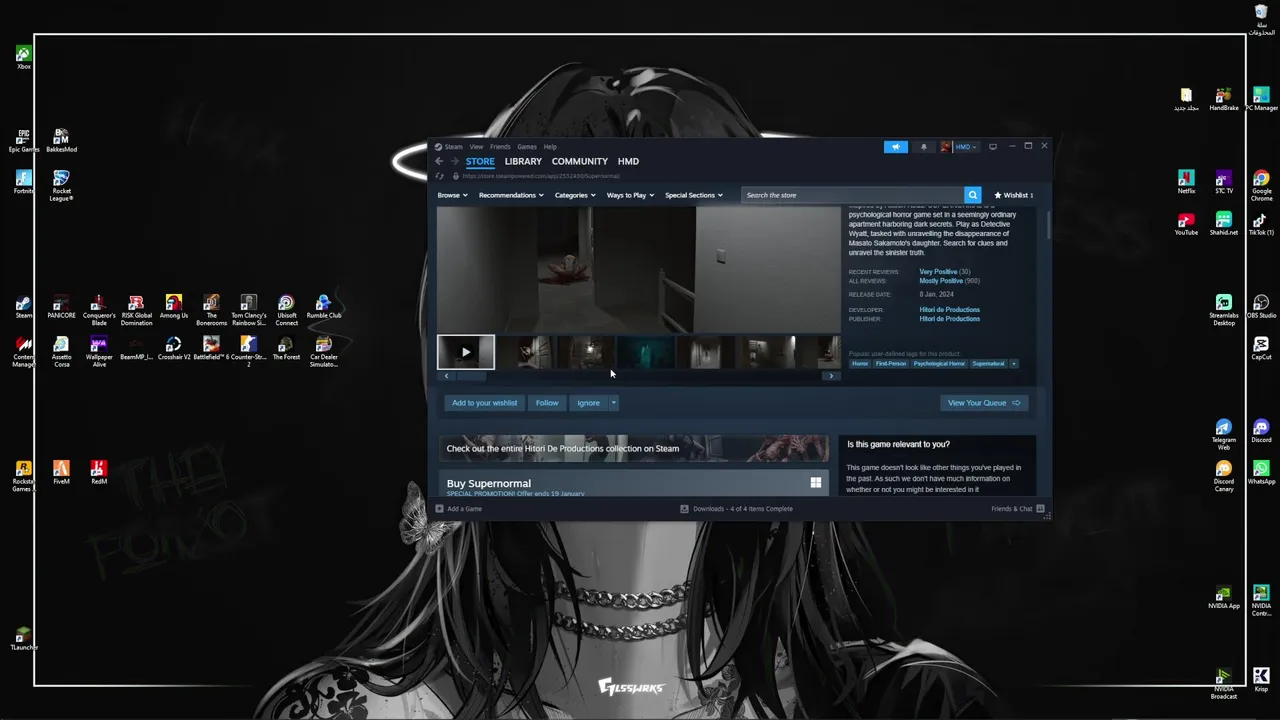The width and height of the screenshot is (1280, 720).
Task: Click the screenshot strip scroll handle
Action: pos(471,376)
